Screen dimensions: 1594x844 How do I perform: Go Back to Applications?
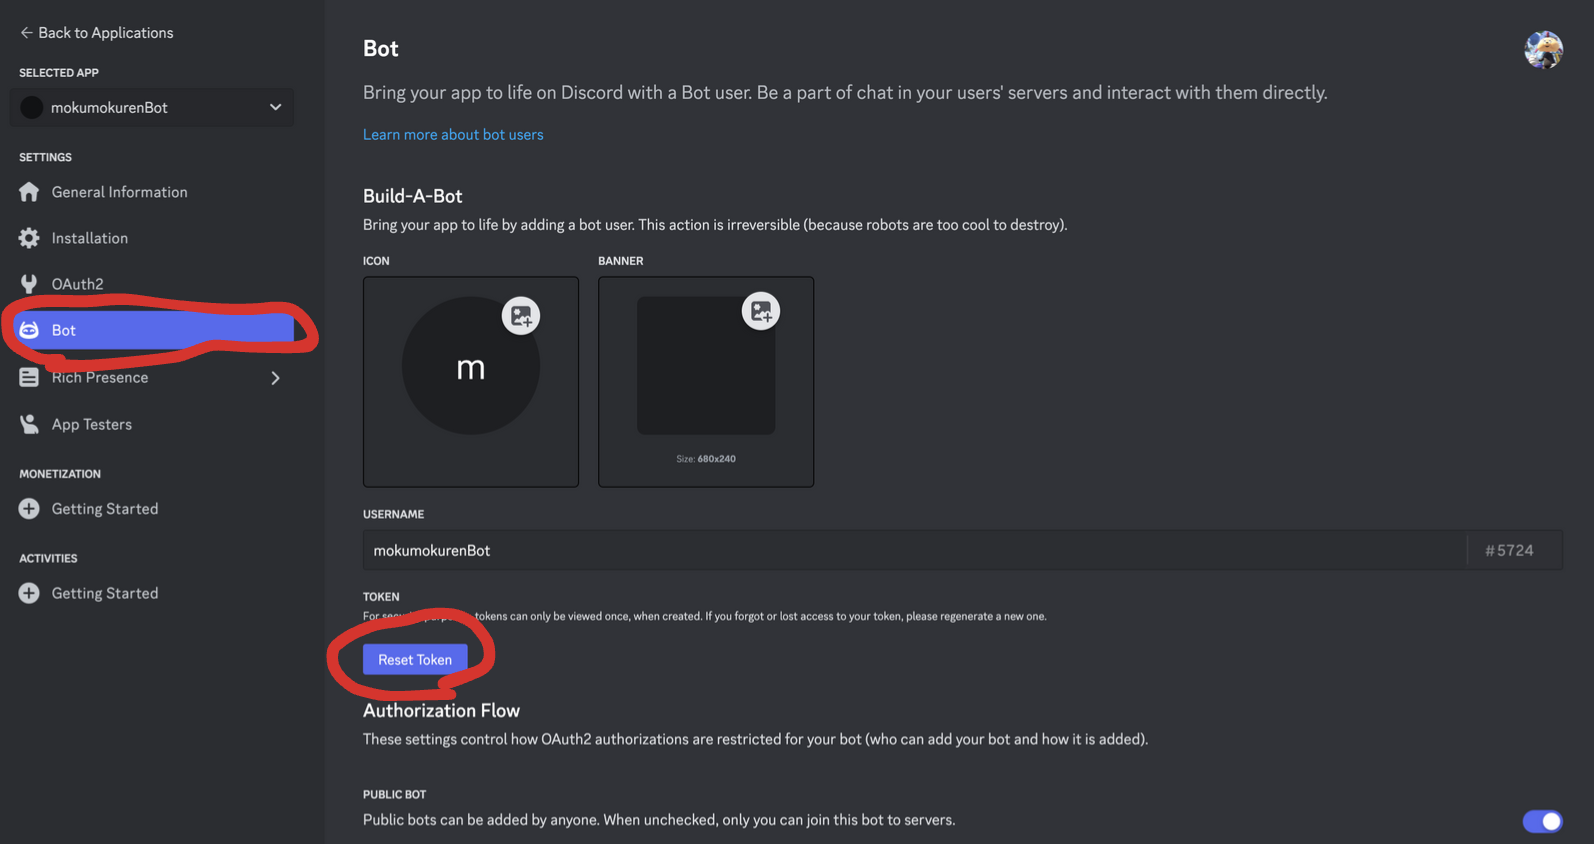pyautogui.click(x=96, y=33)
